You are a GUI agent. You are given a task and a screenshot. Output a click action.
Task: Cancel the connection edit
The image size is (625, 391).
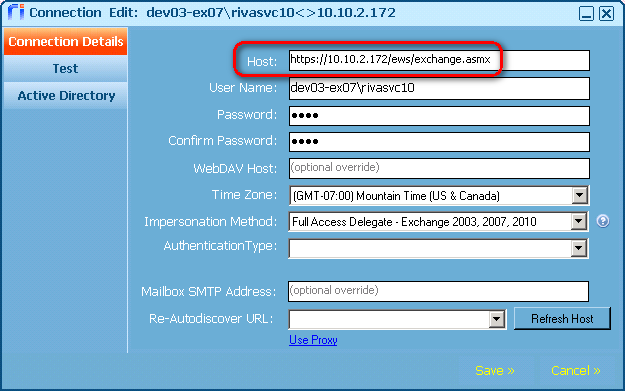tap(576, 371)
